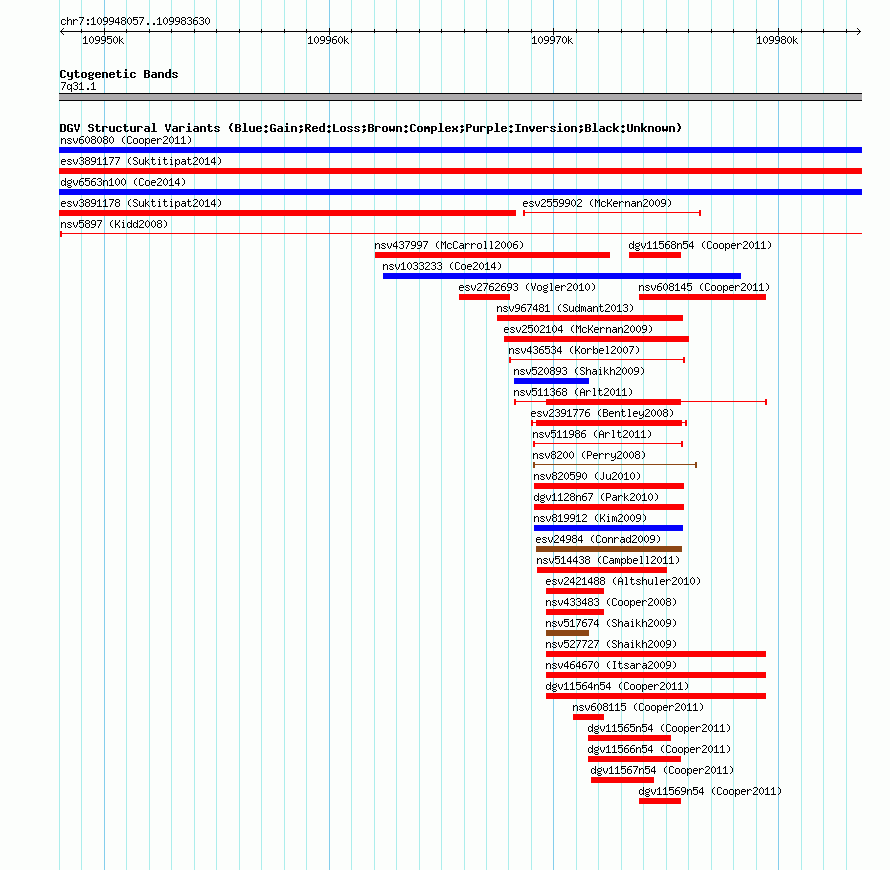Image resolution: width=890 pixels, height=870 pixels.
Task: Open esv2762693 (Vogler2010) label
Action: 527,287
